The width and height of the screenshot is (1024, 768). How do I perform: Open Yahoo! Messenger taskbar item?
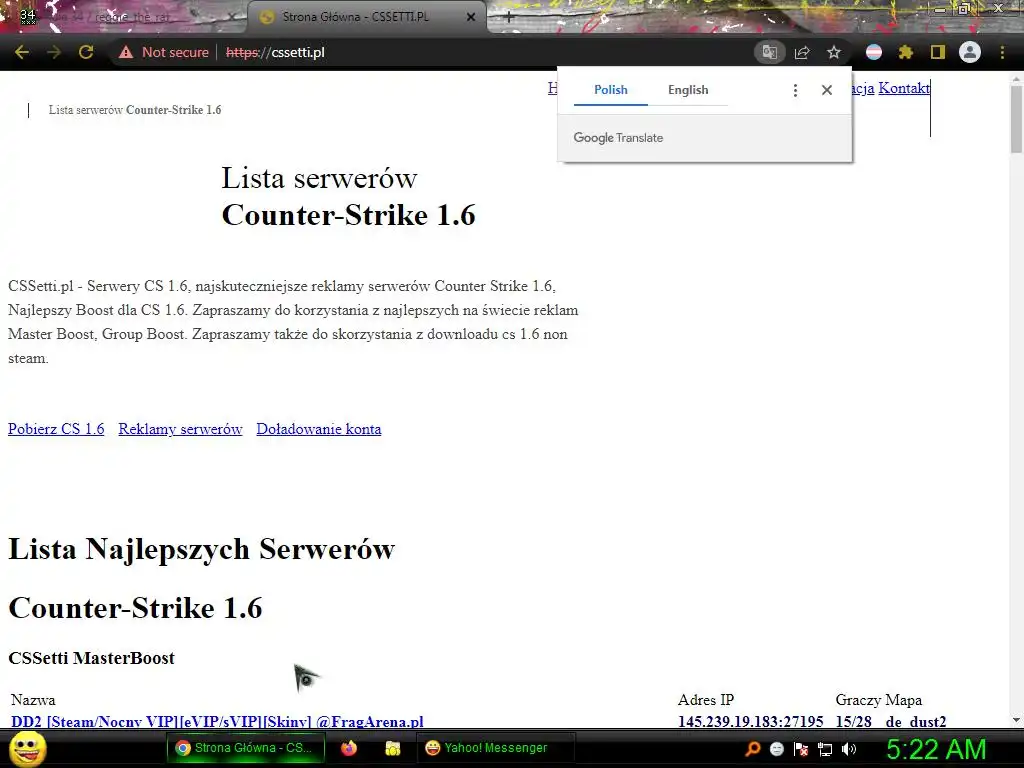click(496, 748)
